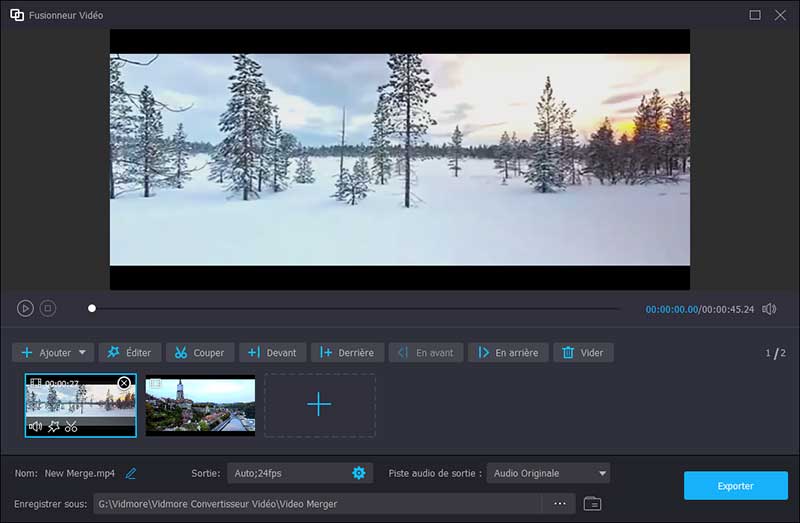Open the Ajouter dropdown arrow
This screenshot has height=523, width=800.
click(83, 353)
